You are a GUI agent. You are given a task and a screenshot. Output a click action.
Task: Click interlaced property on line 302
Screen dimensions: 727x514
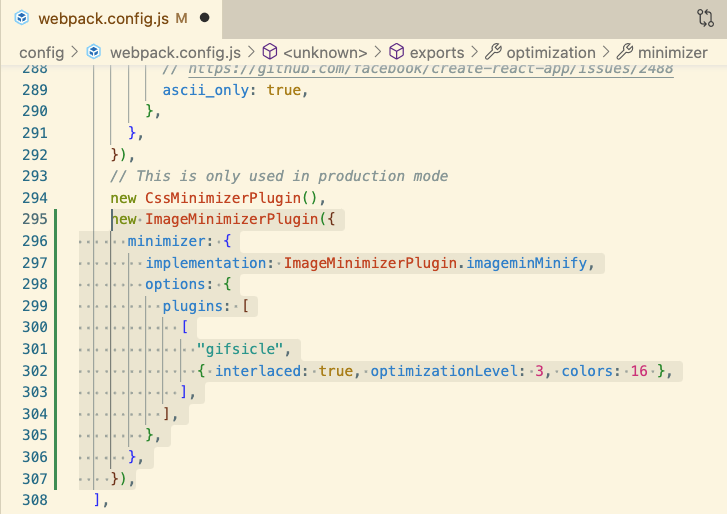[x=258, y=371]
